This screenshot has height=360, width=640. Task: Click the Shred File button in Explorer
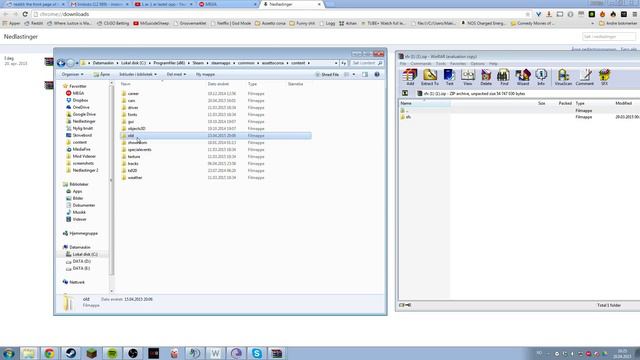coord(327,74)
